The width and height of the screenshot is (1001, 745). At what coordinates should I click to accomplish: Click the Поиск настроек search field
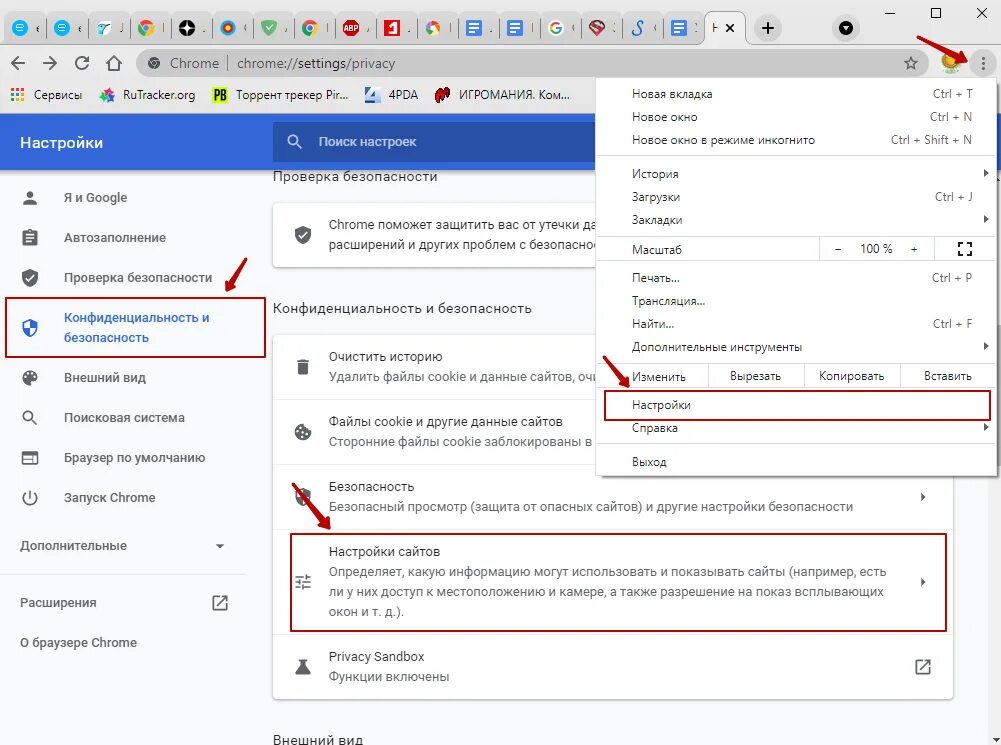[434, 142]
